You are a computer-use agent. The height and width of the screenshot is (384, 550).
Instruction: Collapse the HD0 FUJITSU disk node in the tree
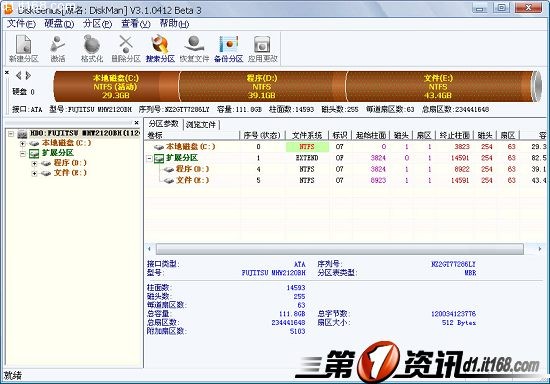click(11, 134)
